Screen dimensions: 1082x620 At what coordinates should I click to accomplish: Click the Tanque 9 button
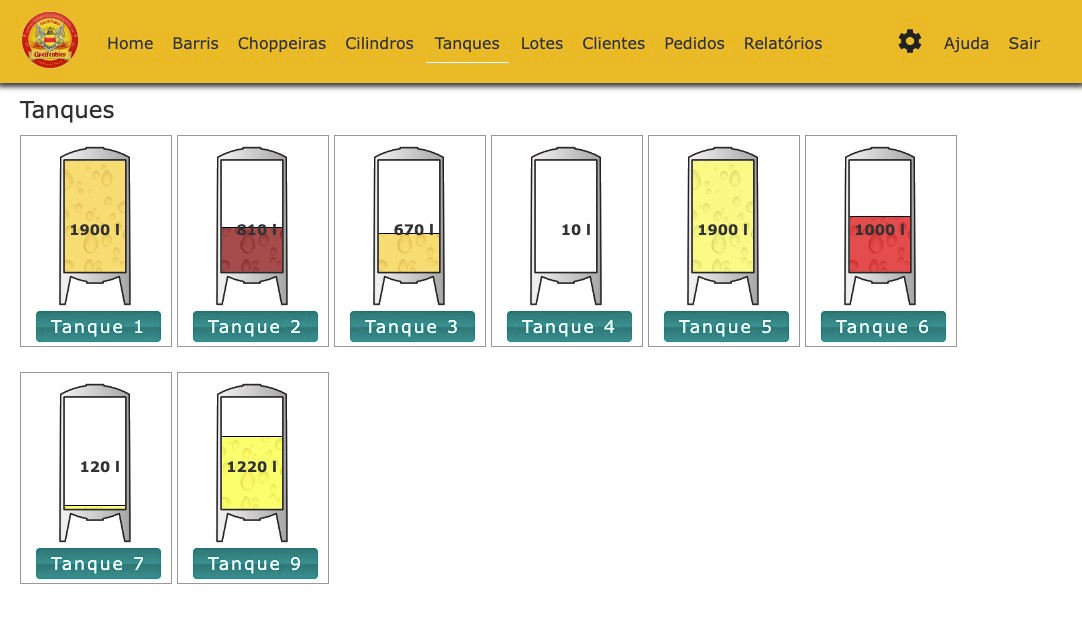pyautogui.click(x=255, y=563)
